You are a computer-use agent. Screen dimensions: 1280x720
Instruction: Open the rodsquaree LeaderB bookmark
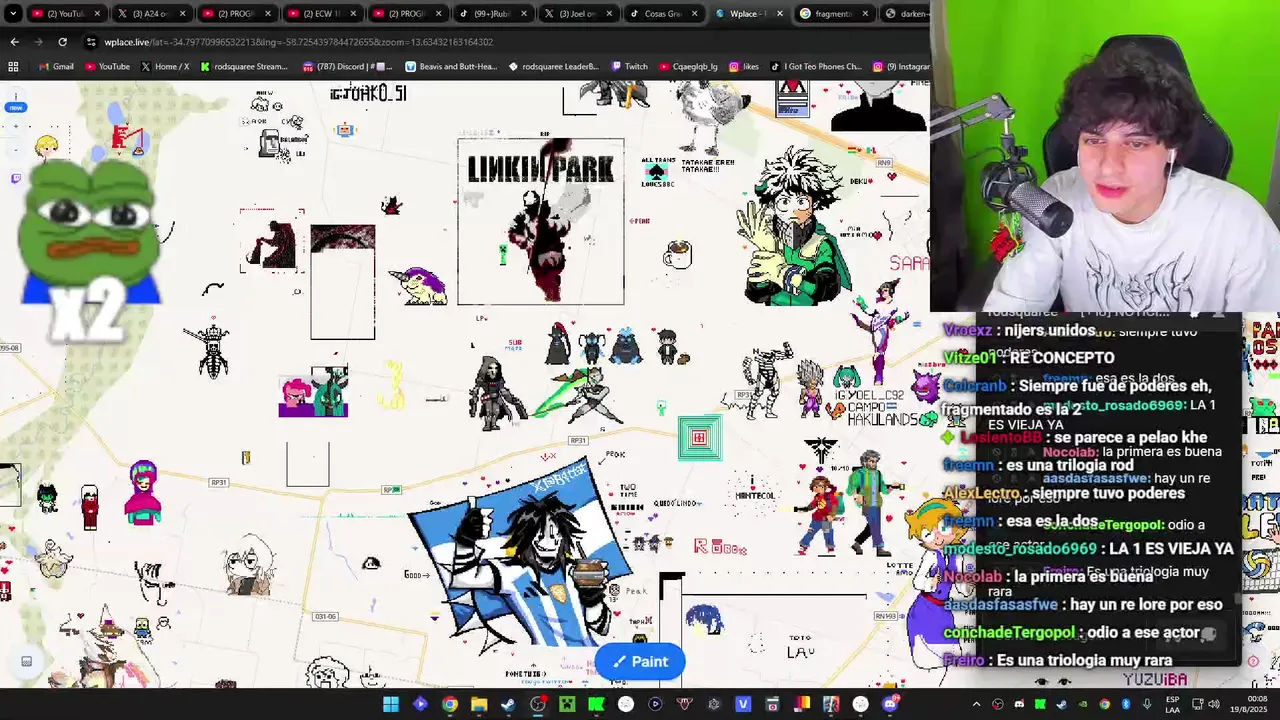click(554, 66)
